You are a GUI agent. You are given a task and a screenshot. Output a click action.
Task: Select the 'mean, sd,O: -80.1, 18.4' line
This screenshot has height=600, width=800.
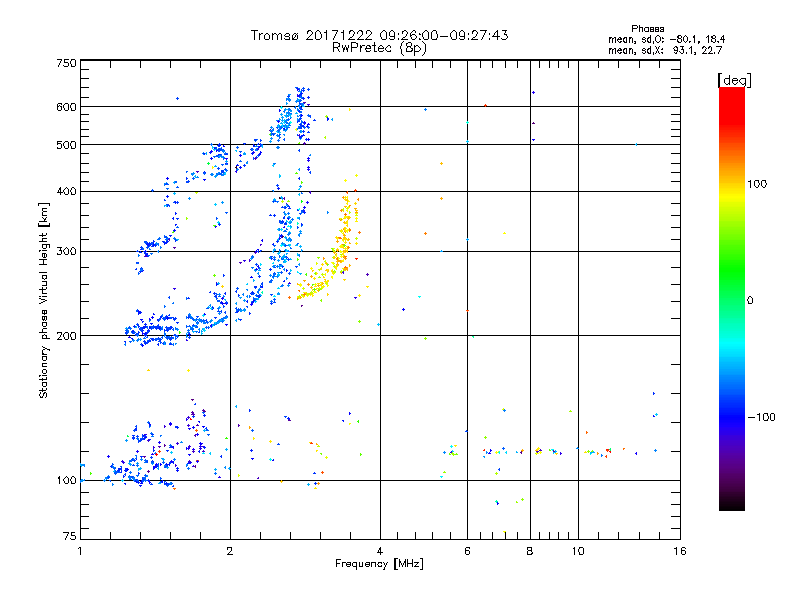(666, 39)
